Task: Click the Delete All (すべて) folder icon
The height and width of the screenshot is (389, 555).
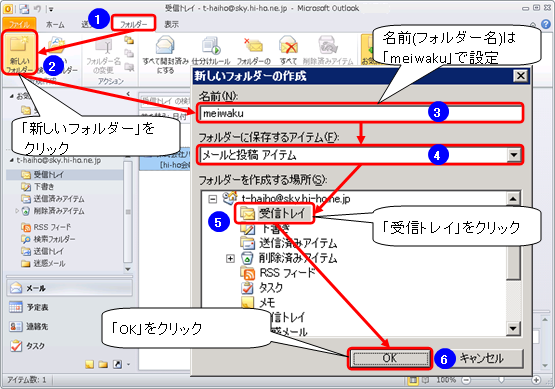Action: (x=288, y=45)
